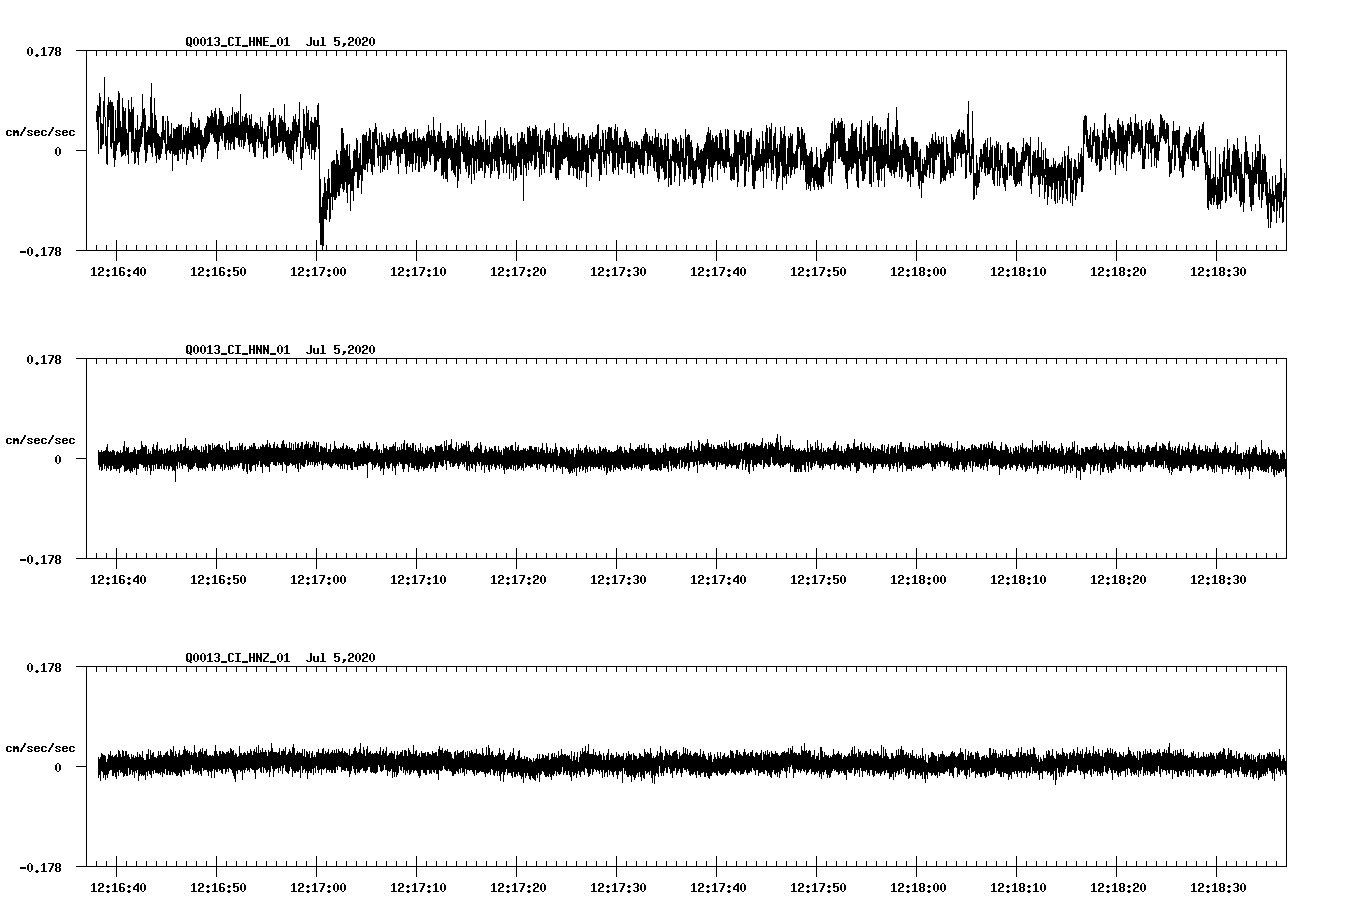Choose the 12:18:20 time label under HNZ plot

click(1118, 888)
